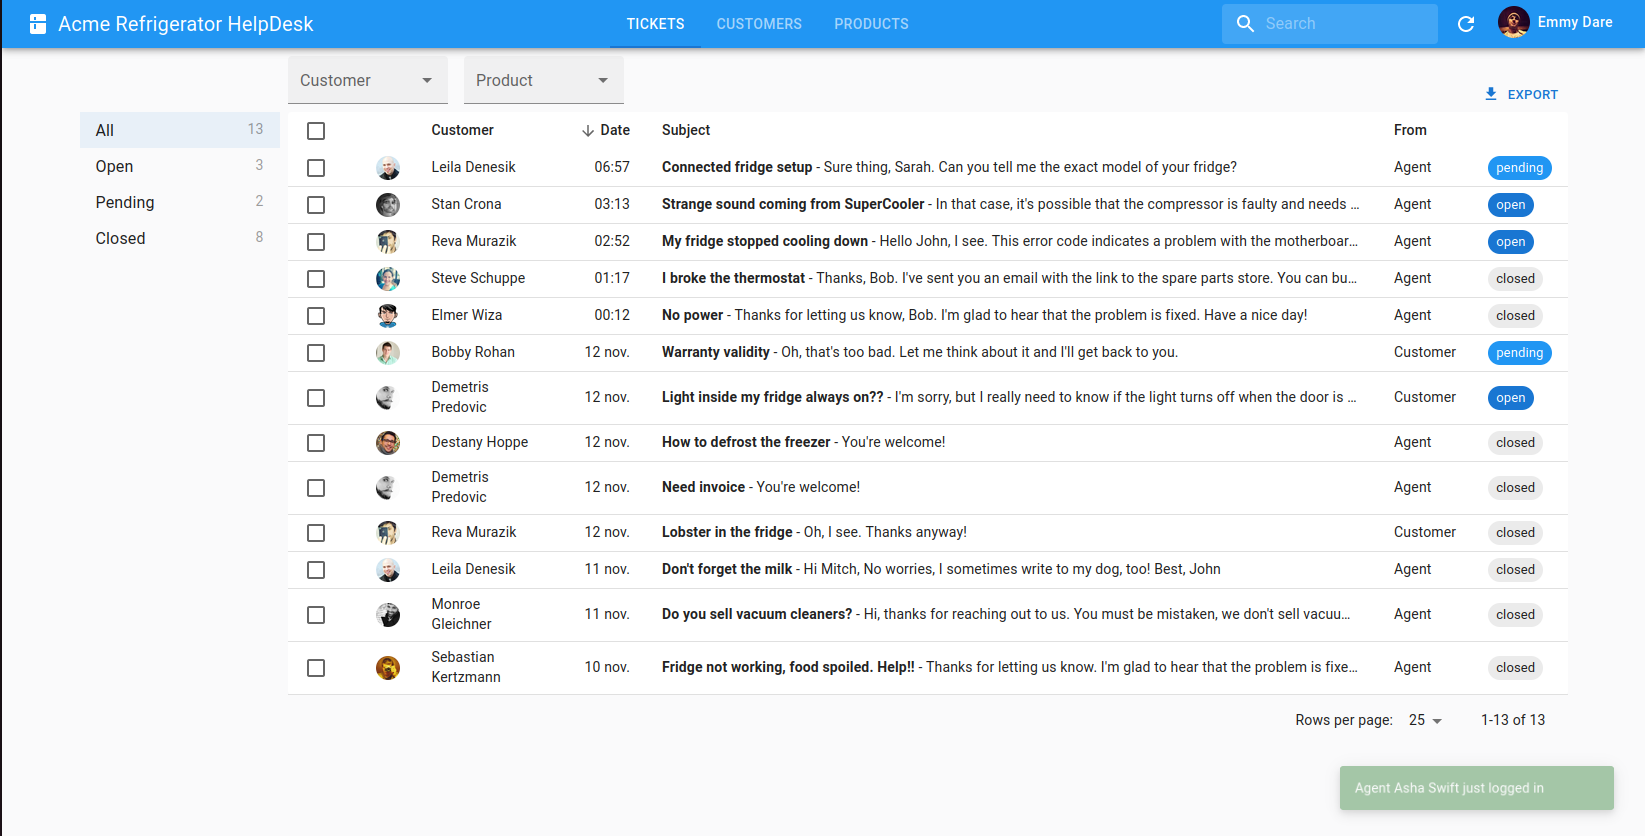This screenshot has width=1645, height=836.
Task: Open the Customer filter dropdown
Action: click(x=367, y=80)
